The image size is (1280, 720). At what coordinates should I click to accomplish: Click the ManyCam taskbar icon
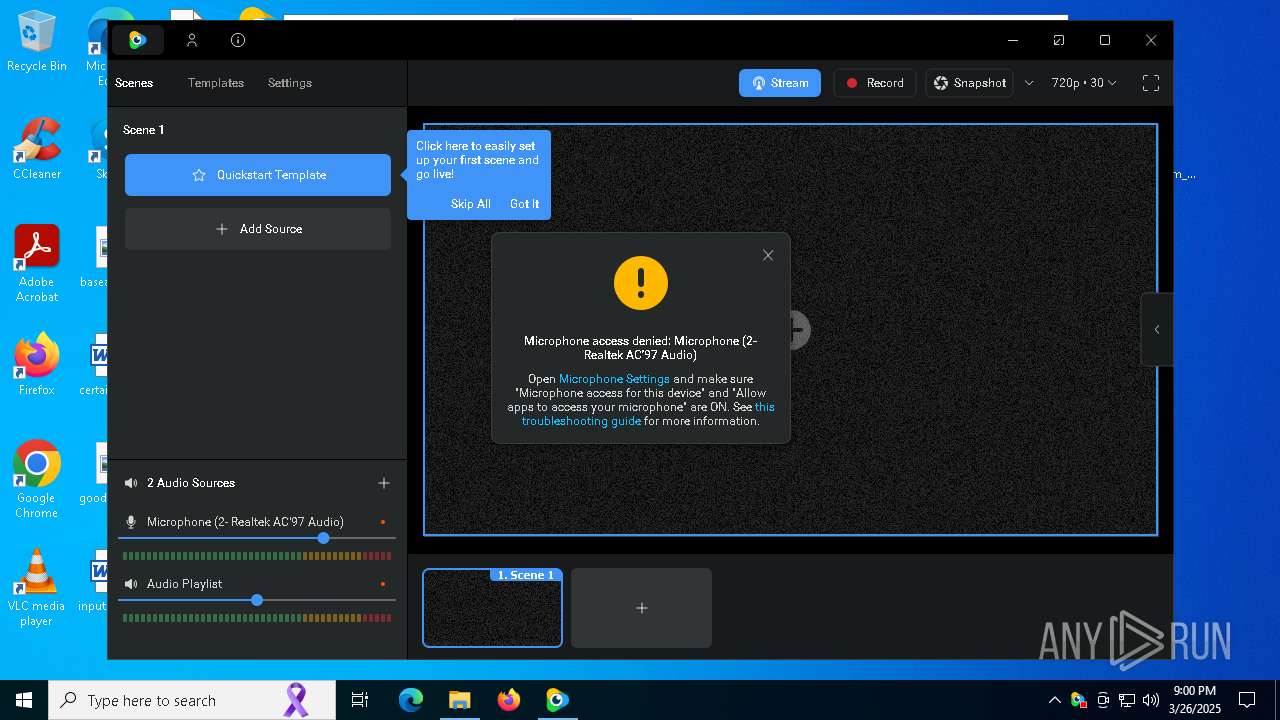click(557, 700)
